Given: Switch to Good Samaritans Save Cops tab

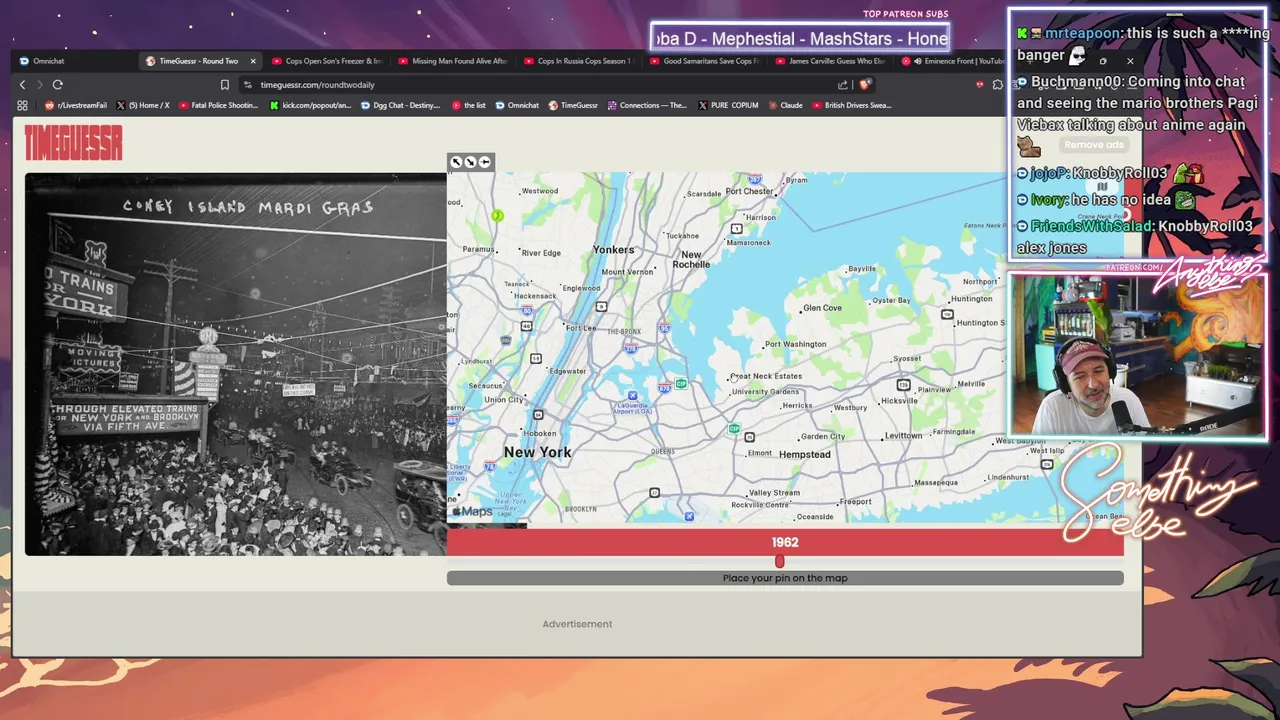Looking at the screenshot, I should [x=704, y=61].
